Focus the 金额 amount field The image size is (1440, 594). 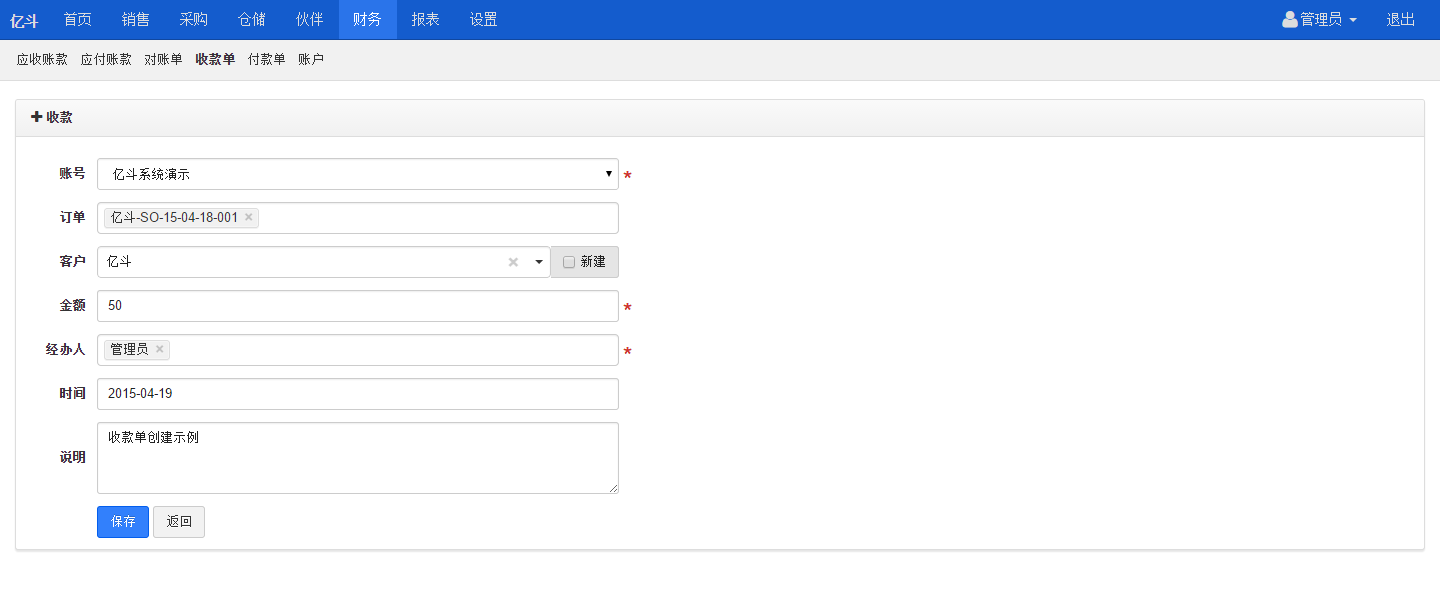coord(357,306)
